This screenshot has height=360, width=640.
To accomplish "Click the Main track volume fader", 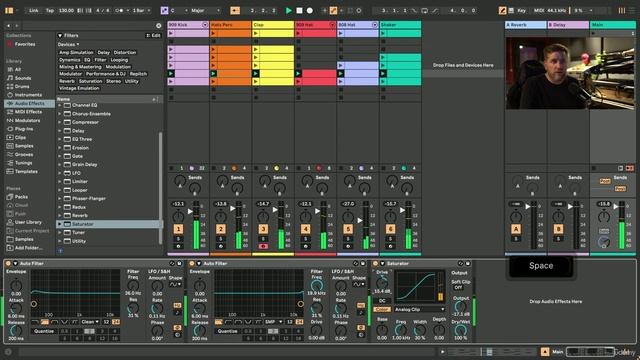I will point(616,207).
